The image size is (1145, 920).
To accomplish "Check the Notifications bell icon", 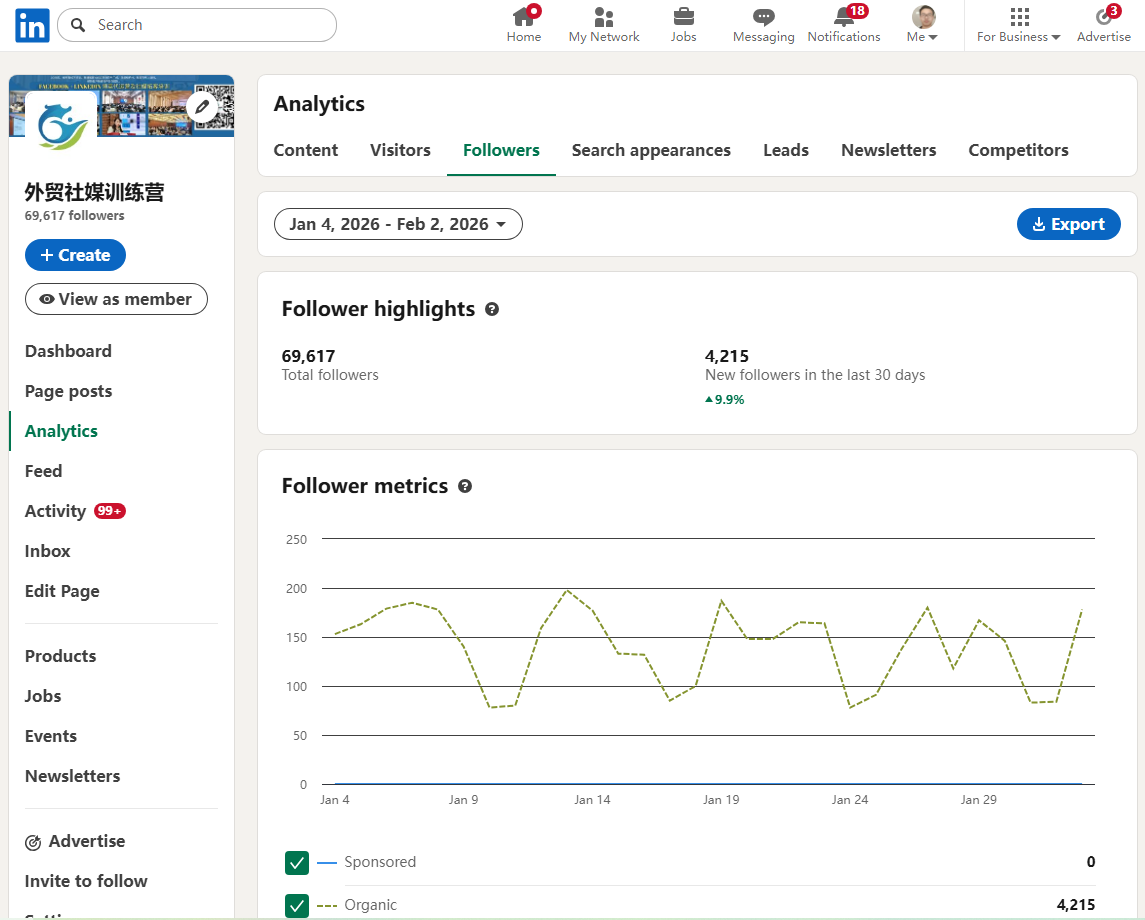I will click(x=843, y=17).
